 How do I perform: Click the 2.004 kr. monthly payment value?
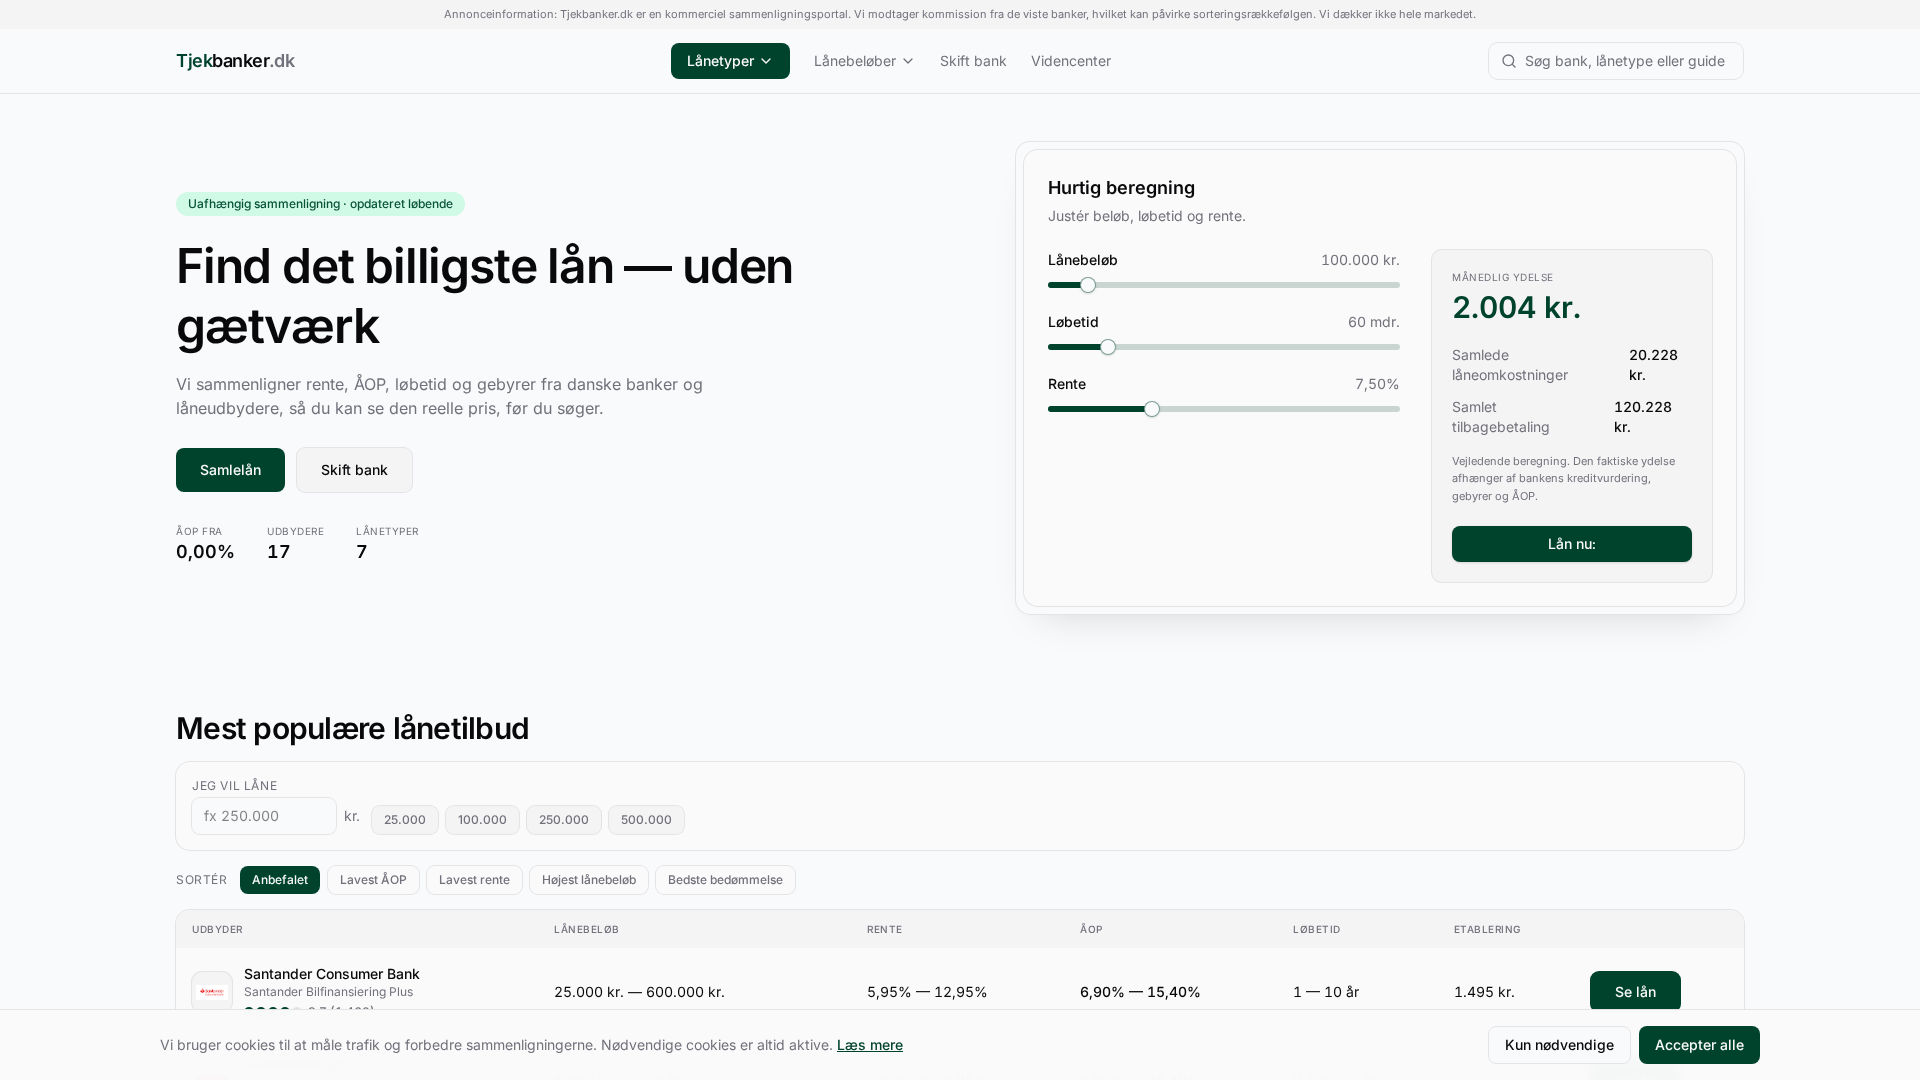[x=1516, y=308]
